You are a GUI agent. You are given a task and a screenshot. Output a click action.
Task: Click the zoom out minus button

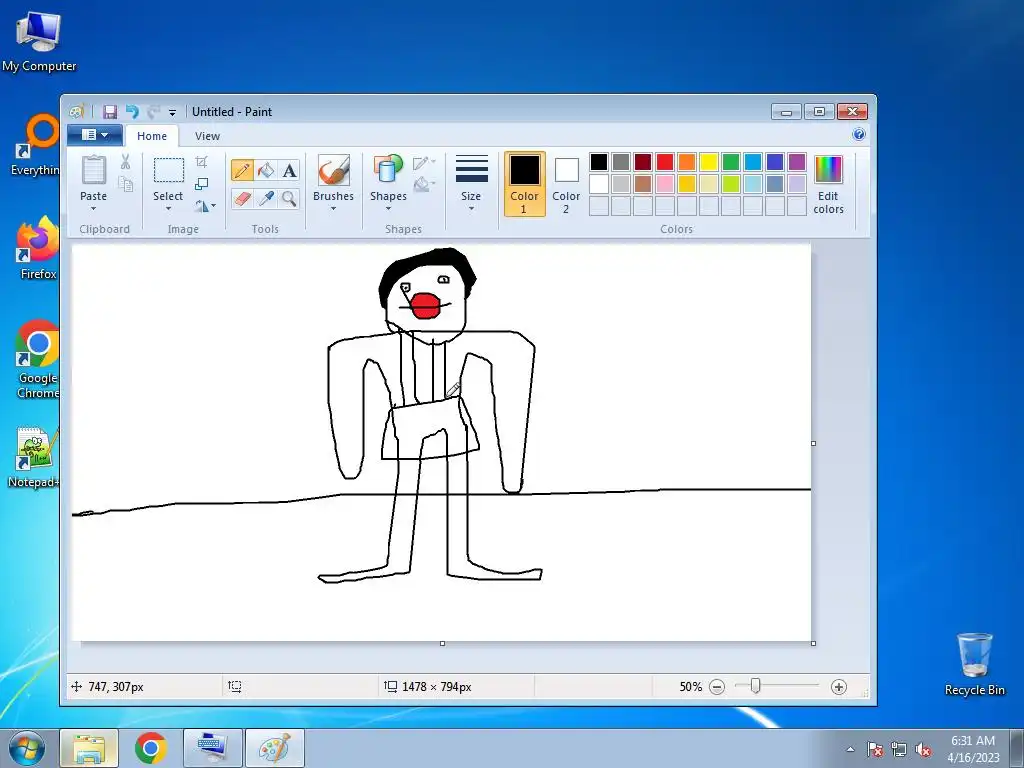pyautogui.click(x=717, y=687)
